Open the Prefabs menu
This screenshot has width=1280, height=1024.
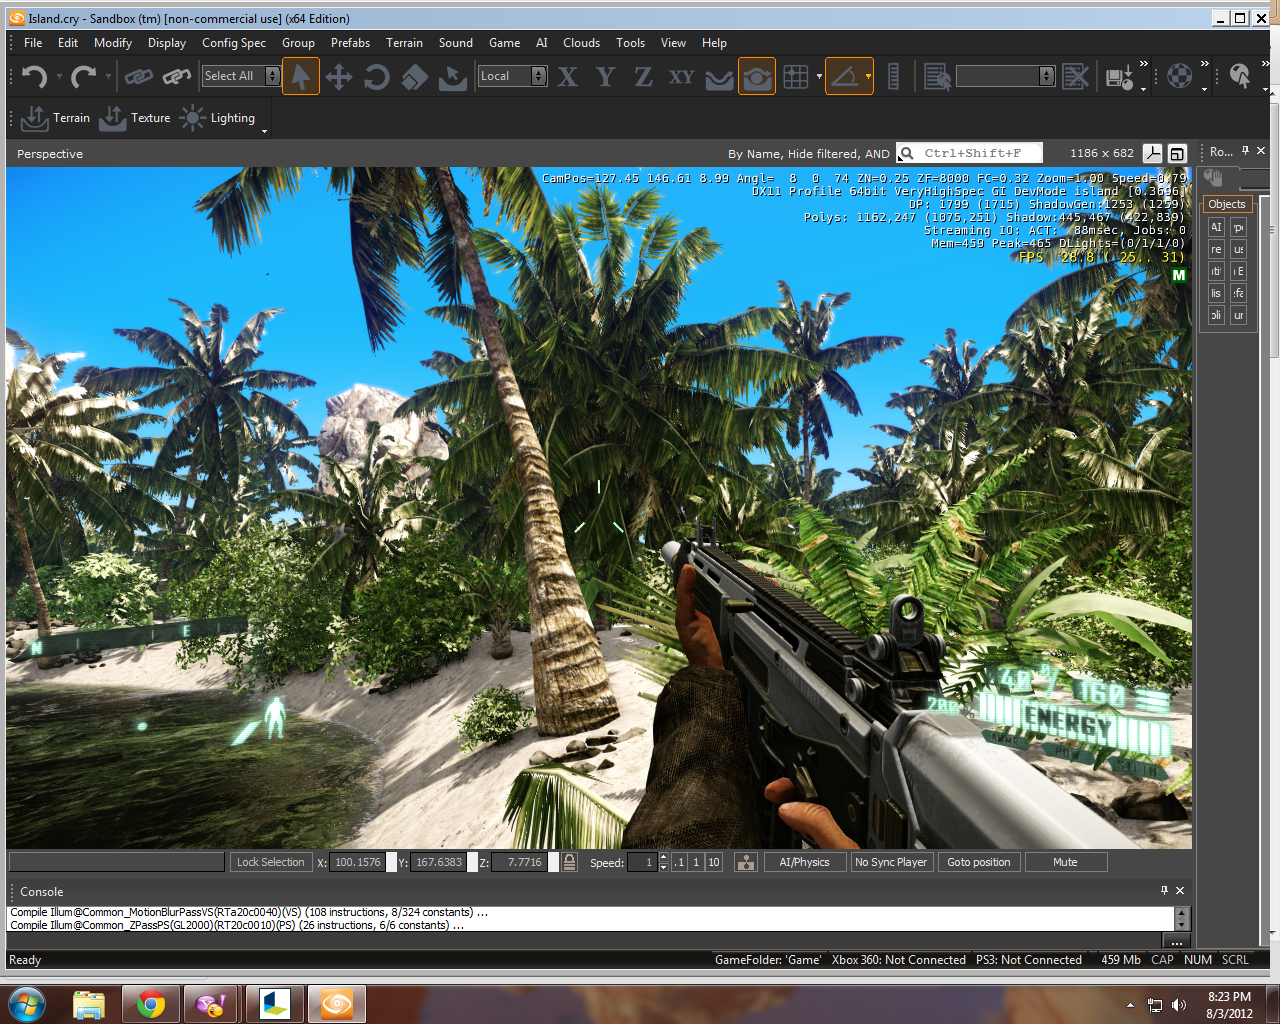point(350,43)
